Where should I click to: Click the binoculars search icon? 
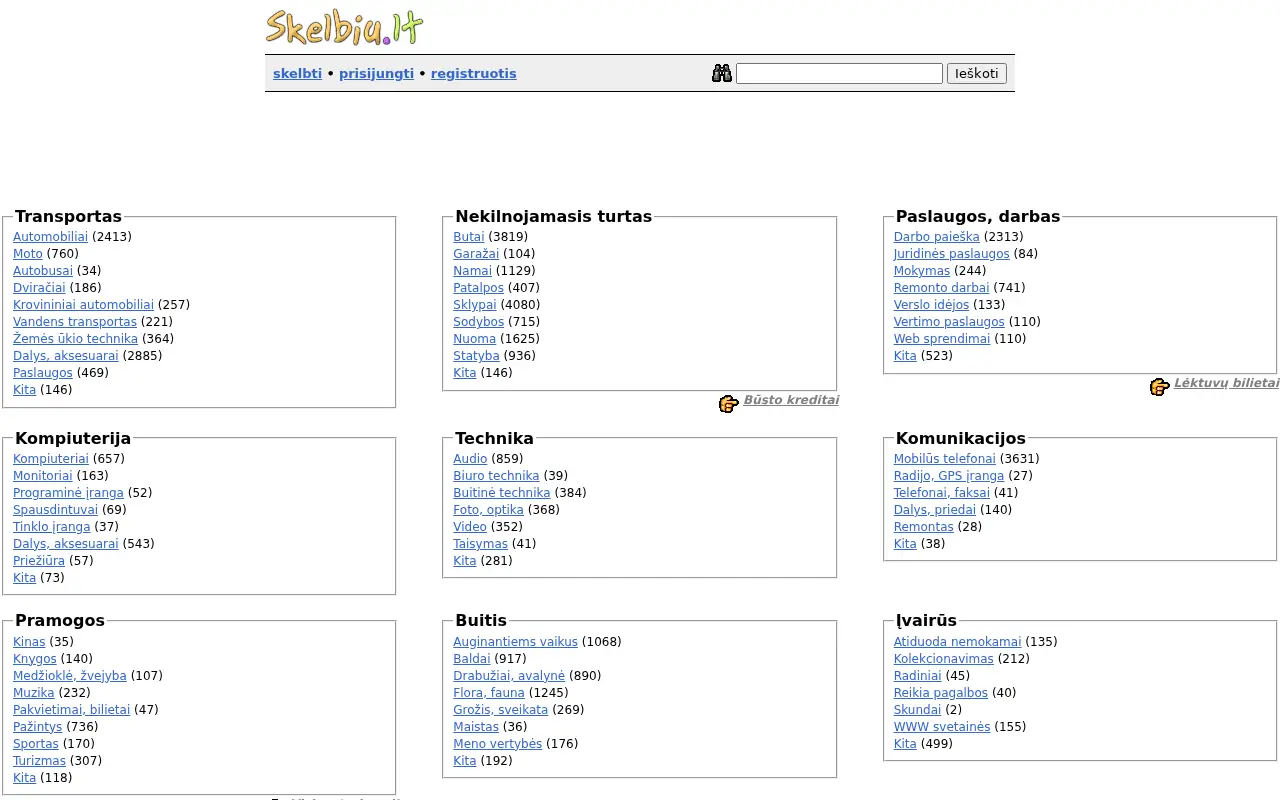[x=722, y=73]
